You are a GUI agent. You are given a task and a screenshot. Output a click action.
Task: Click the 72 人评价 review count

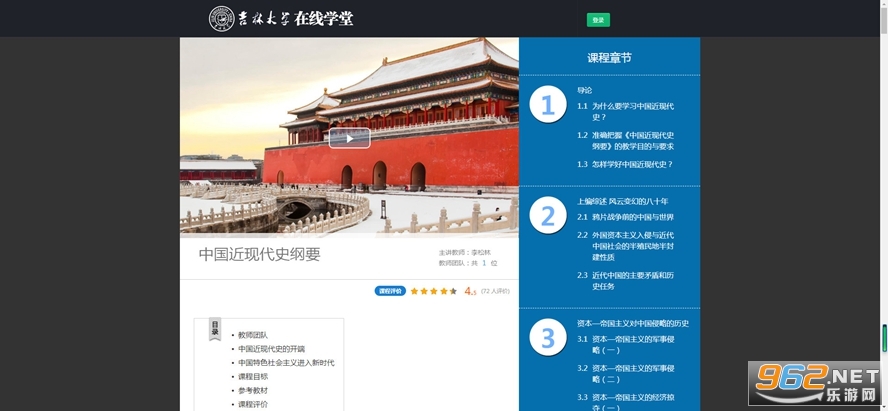coord(496,291)
